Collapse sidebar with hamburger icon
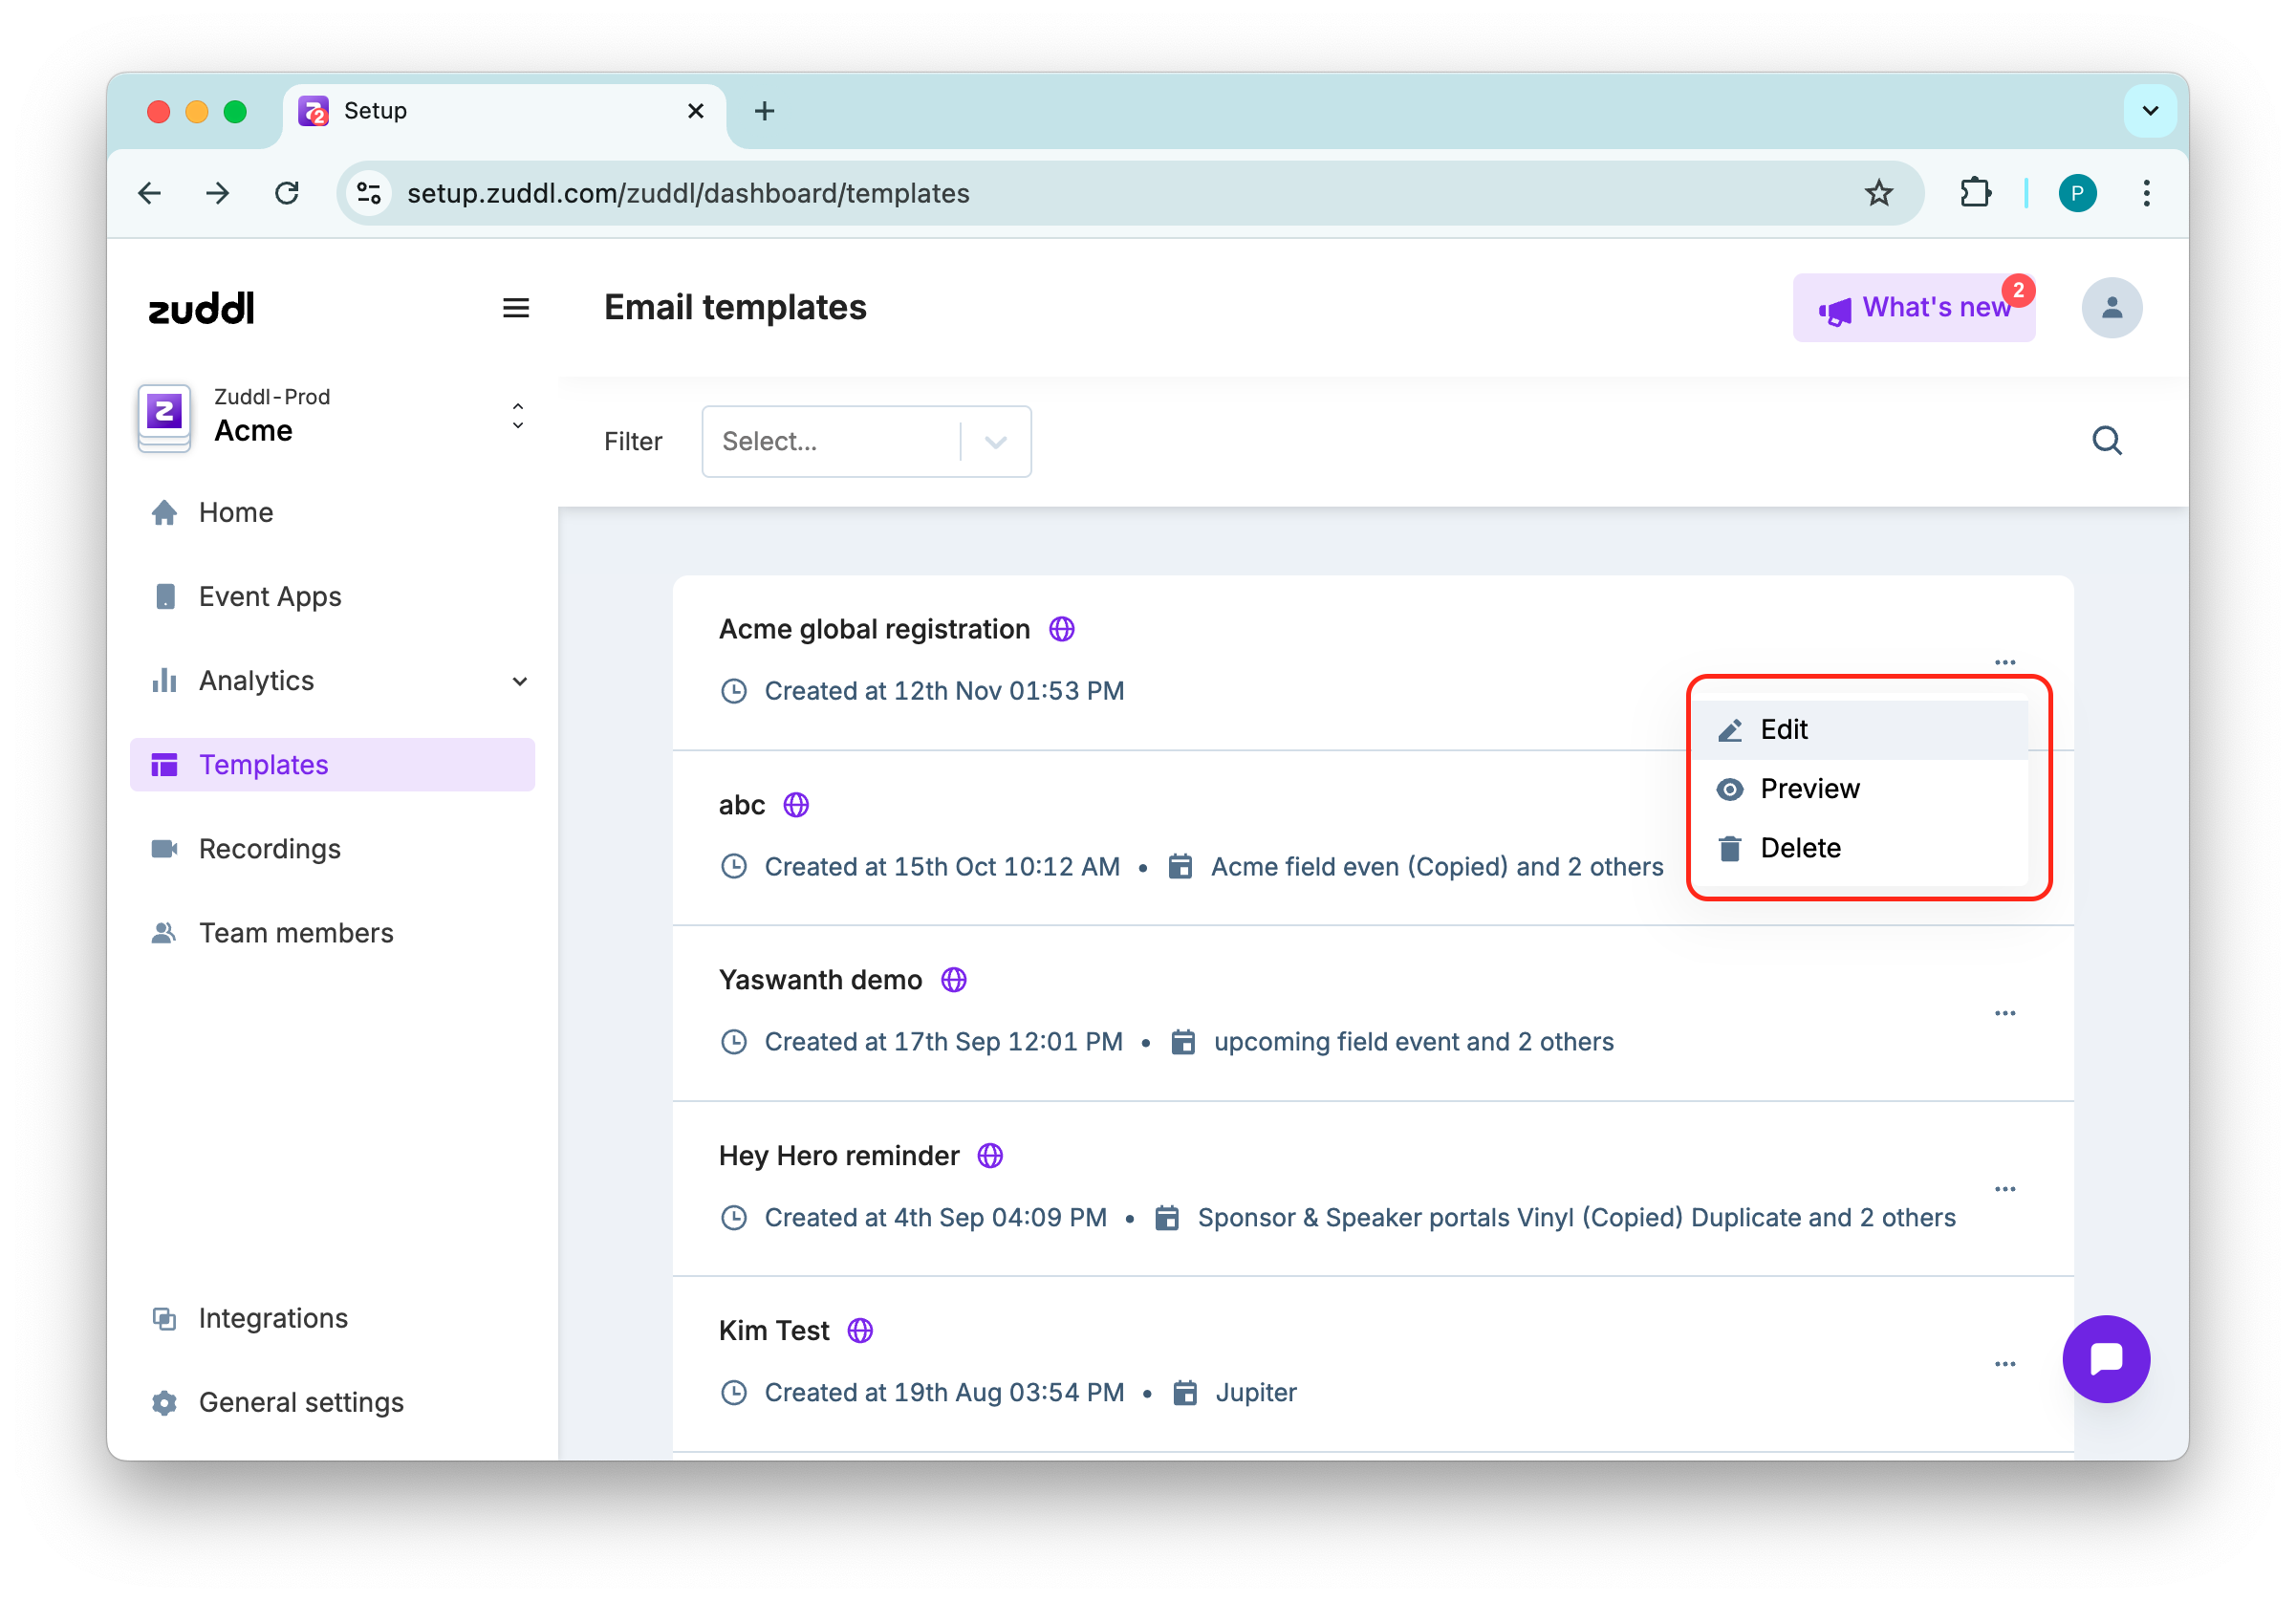 pos(516,308)
